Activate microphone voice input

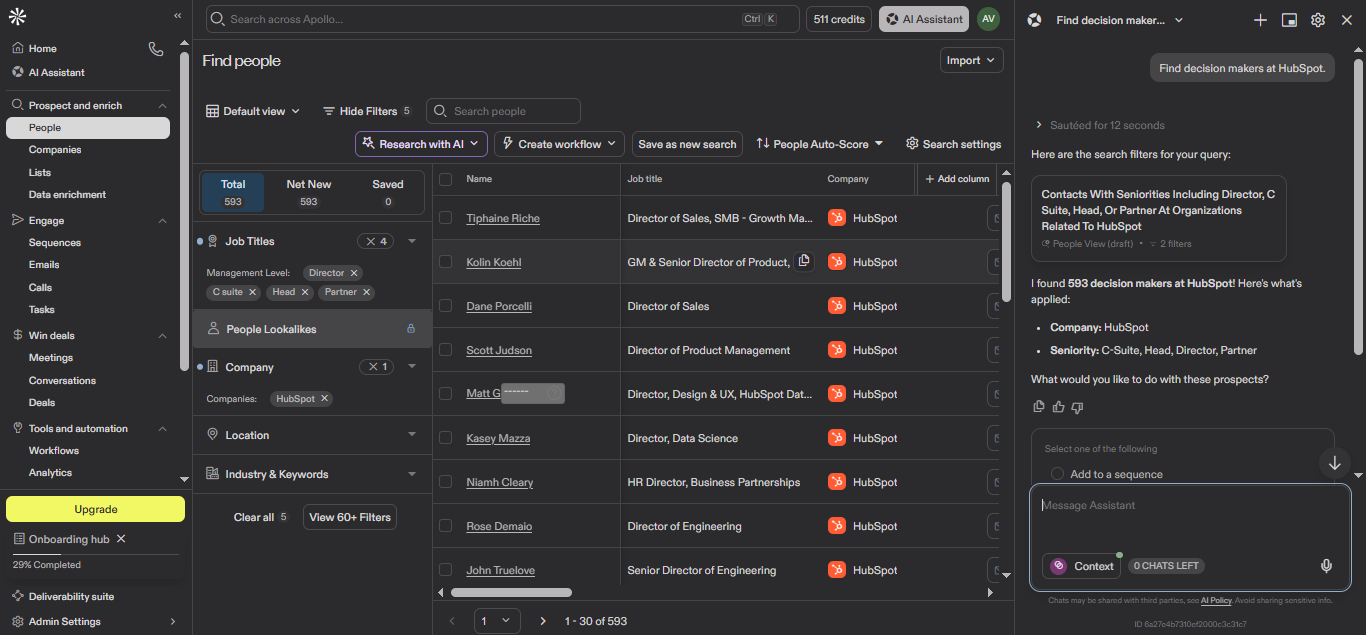1326,566
